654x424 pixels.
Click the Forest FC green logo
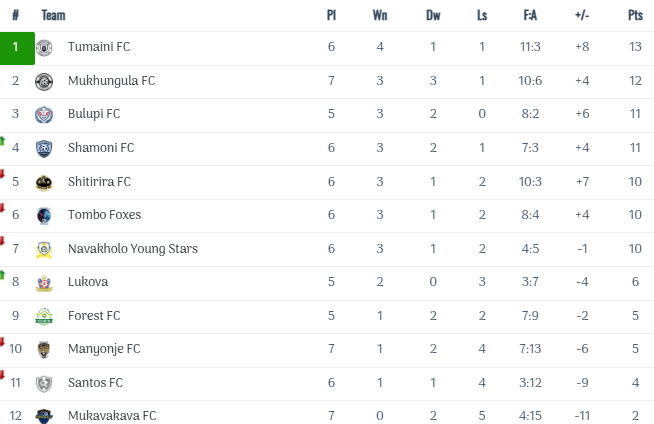point(44,316)
